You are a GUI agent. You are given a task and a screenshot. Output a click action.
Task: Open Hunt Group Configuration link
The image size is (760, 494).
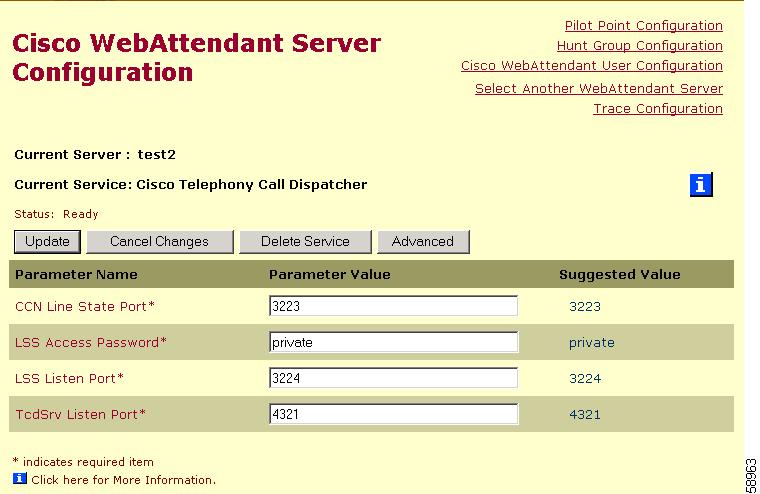640,46
